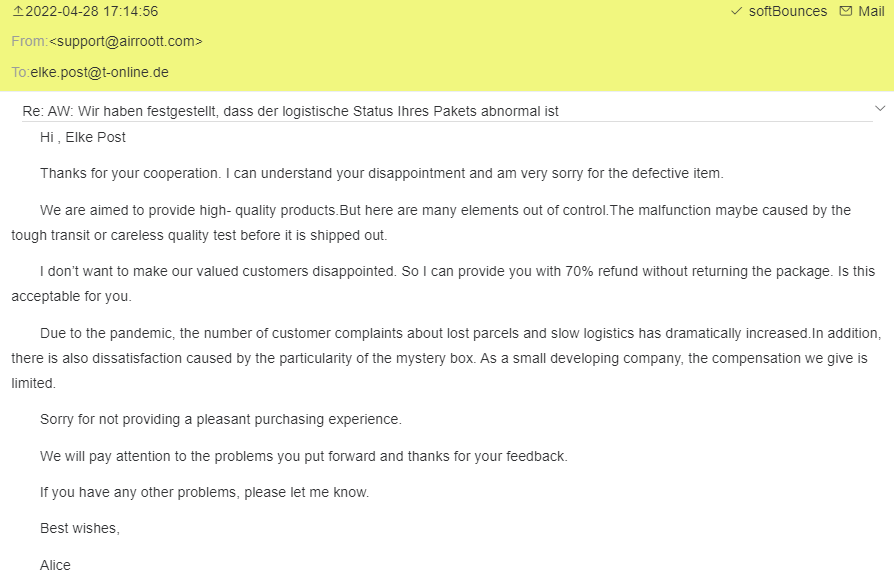This screenshot has height=584, width=894.
Task: Click the 'Sorry for not providing' sentence
Action: [220, 419]
